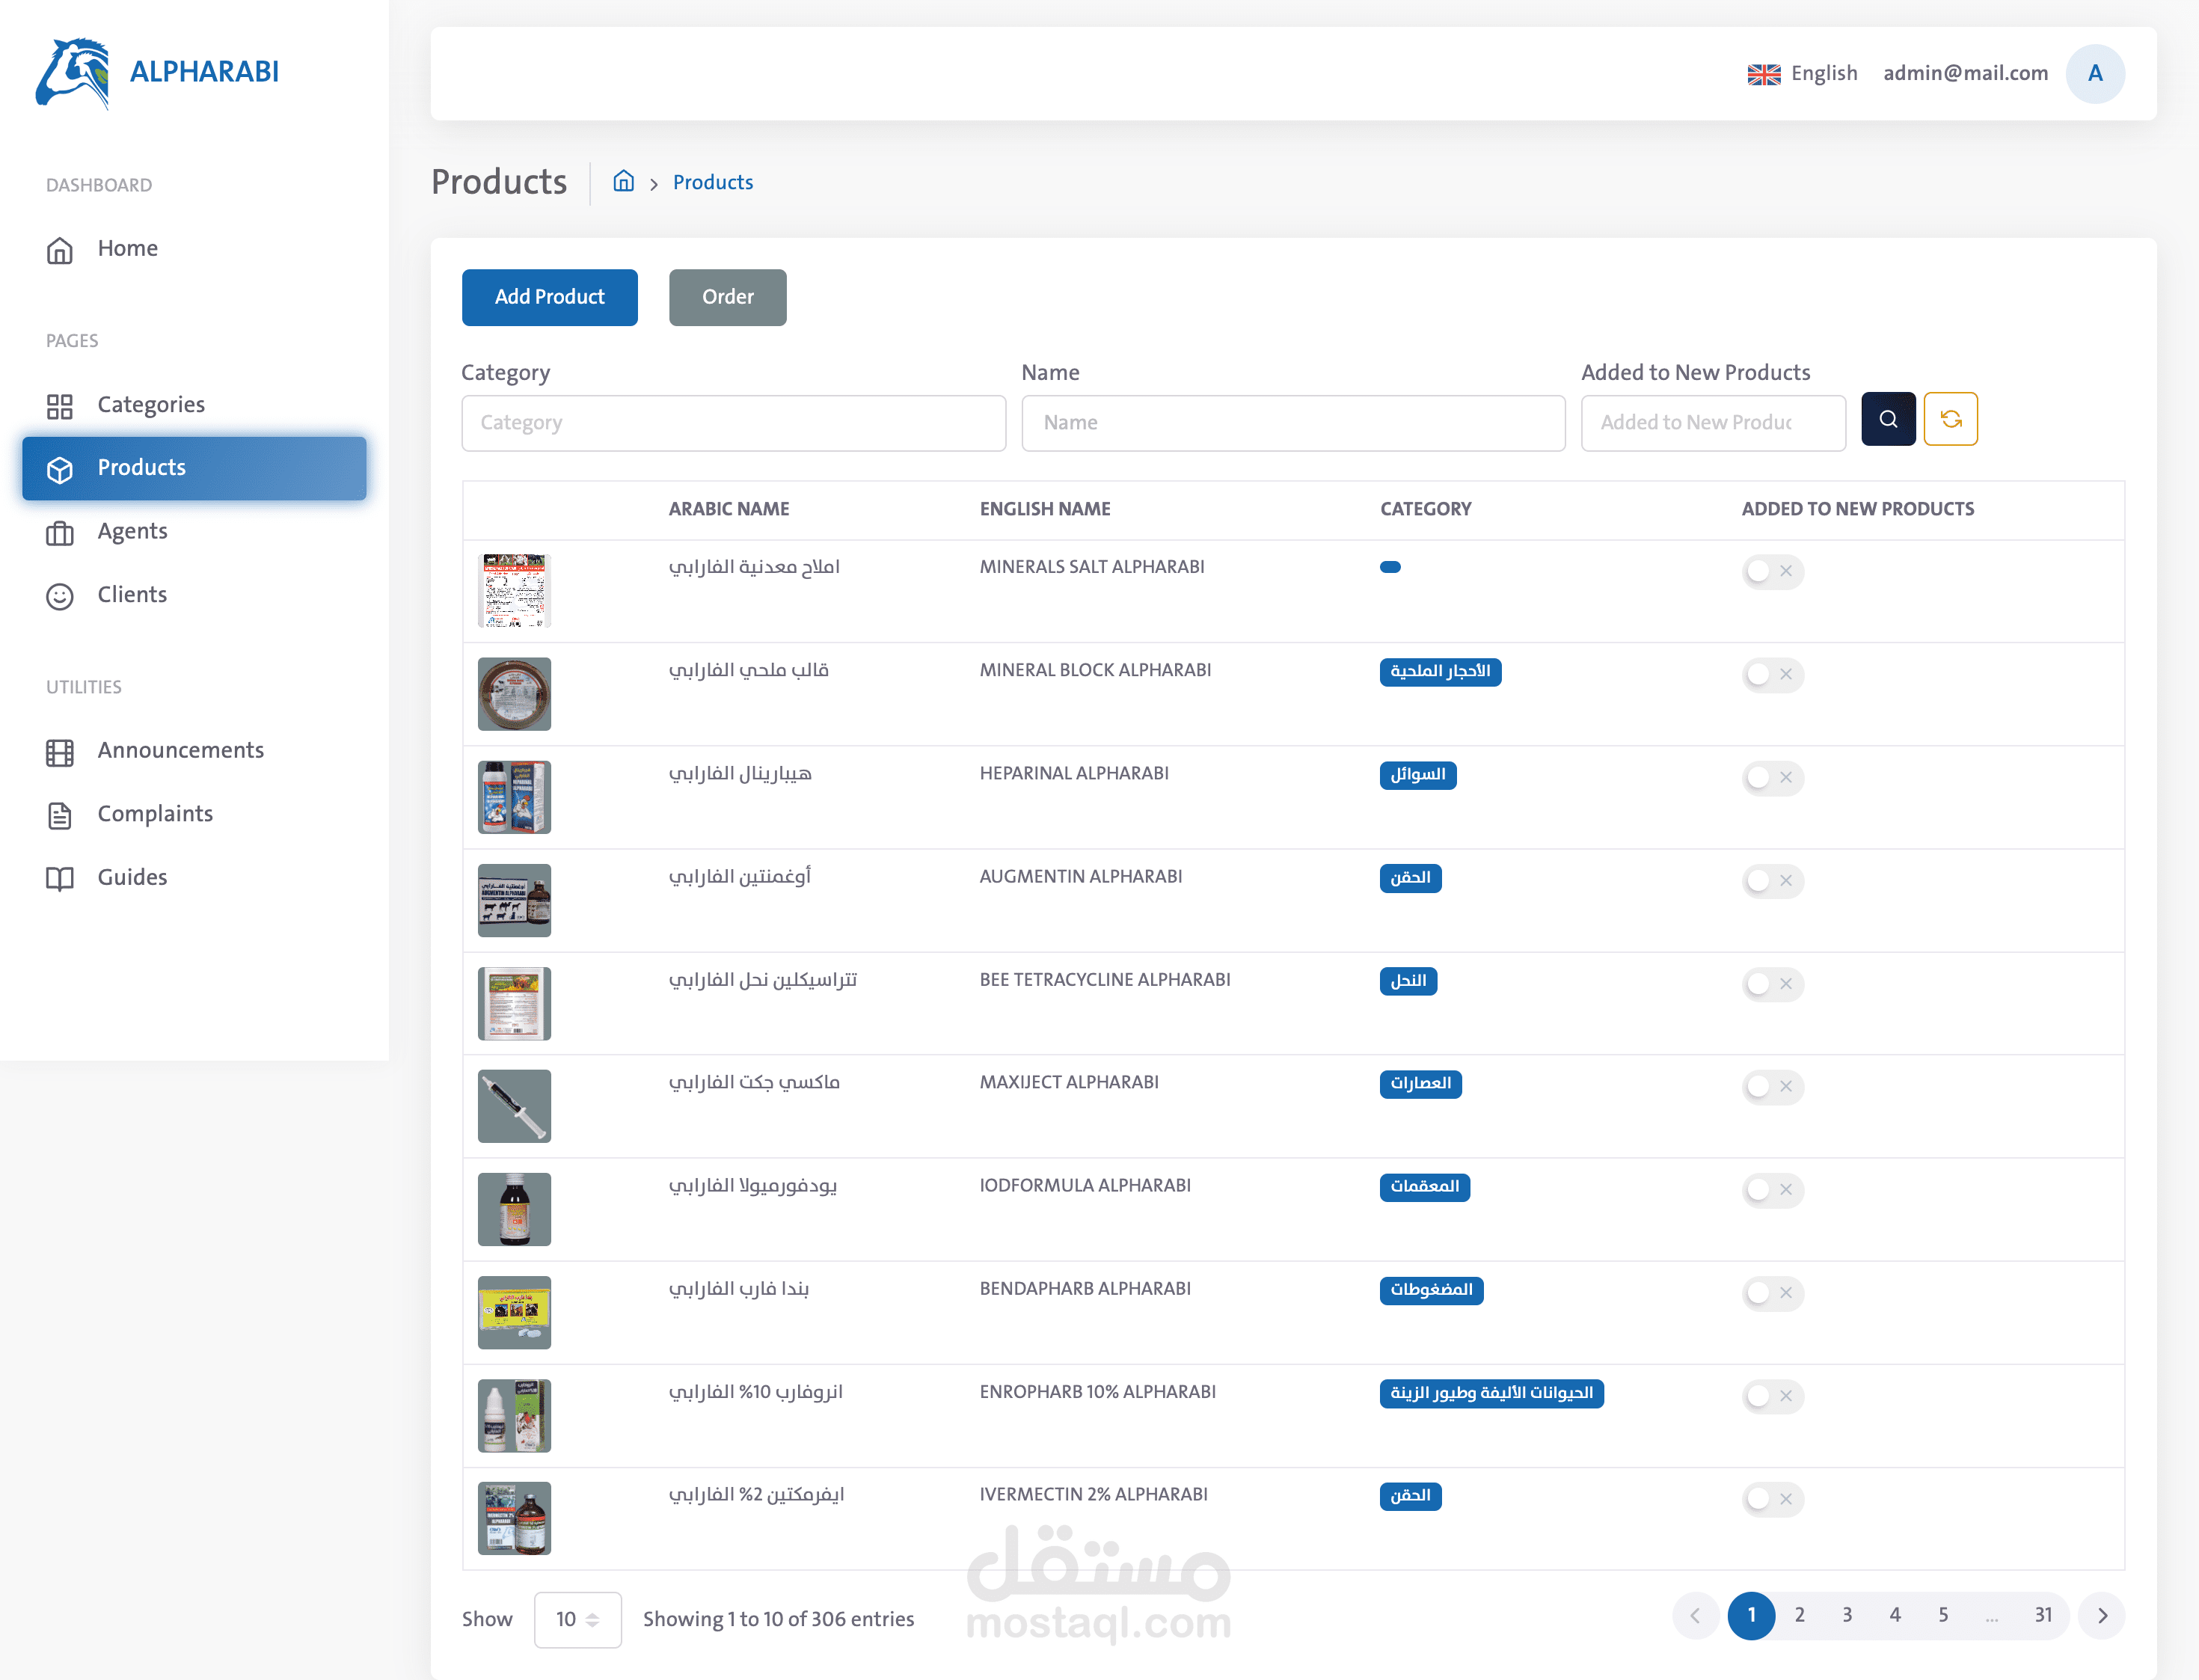Click the orange reset filters icon

(1950, 419)
